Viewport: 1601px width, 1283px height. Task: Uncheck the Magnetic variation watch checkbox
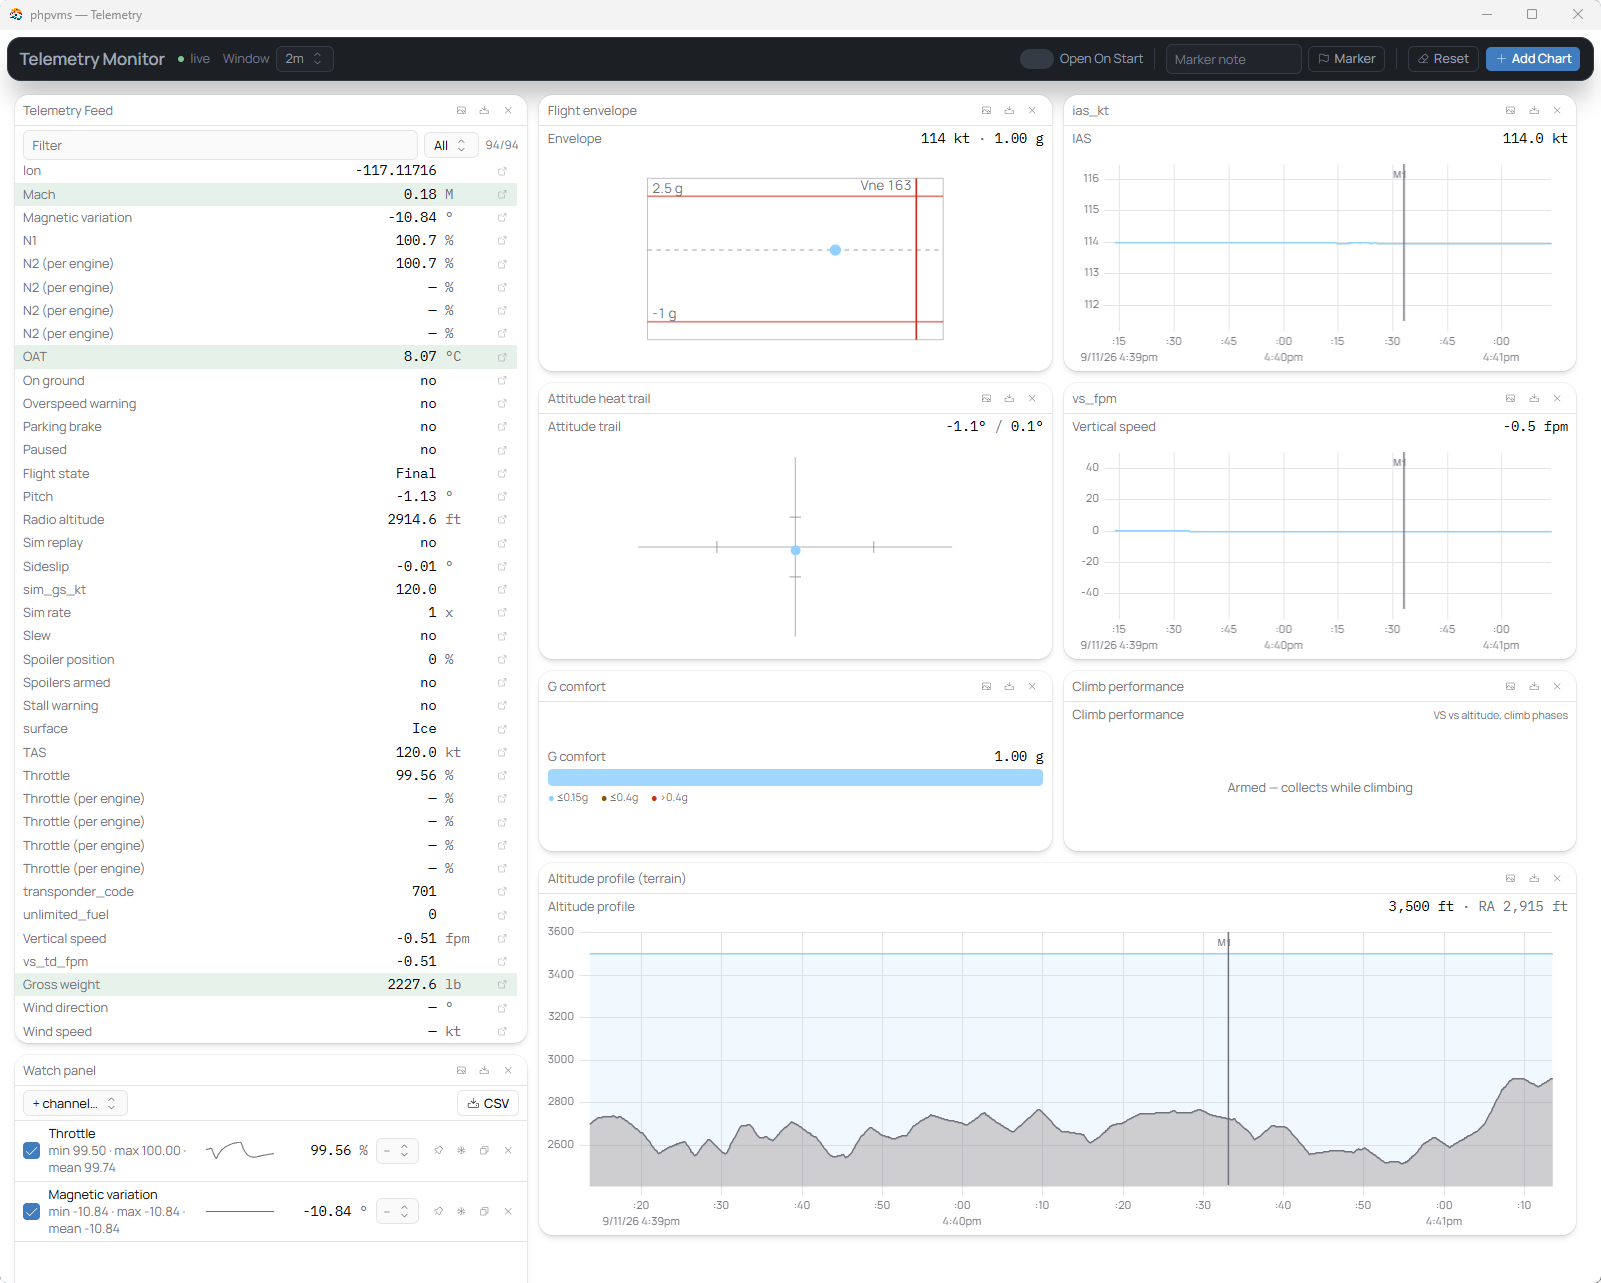coord(32,1212)
